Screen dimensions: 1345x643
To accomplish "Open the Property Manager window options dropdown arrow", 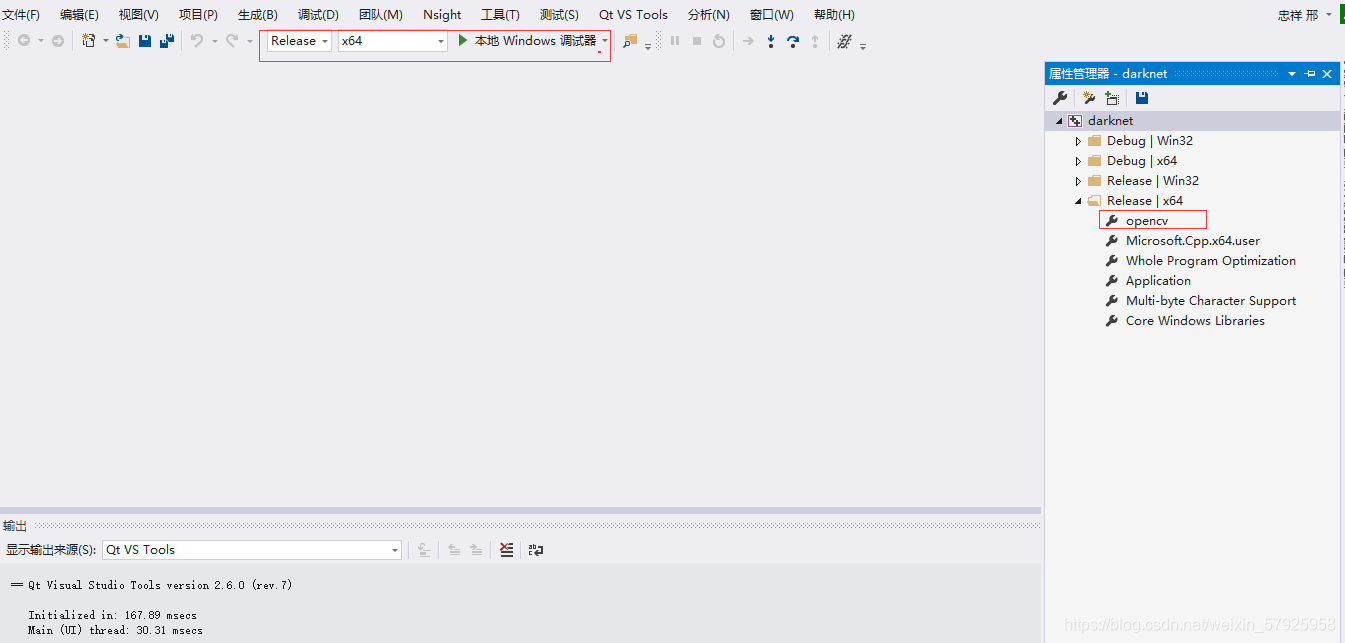I will point(1292,74).
